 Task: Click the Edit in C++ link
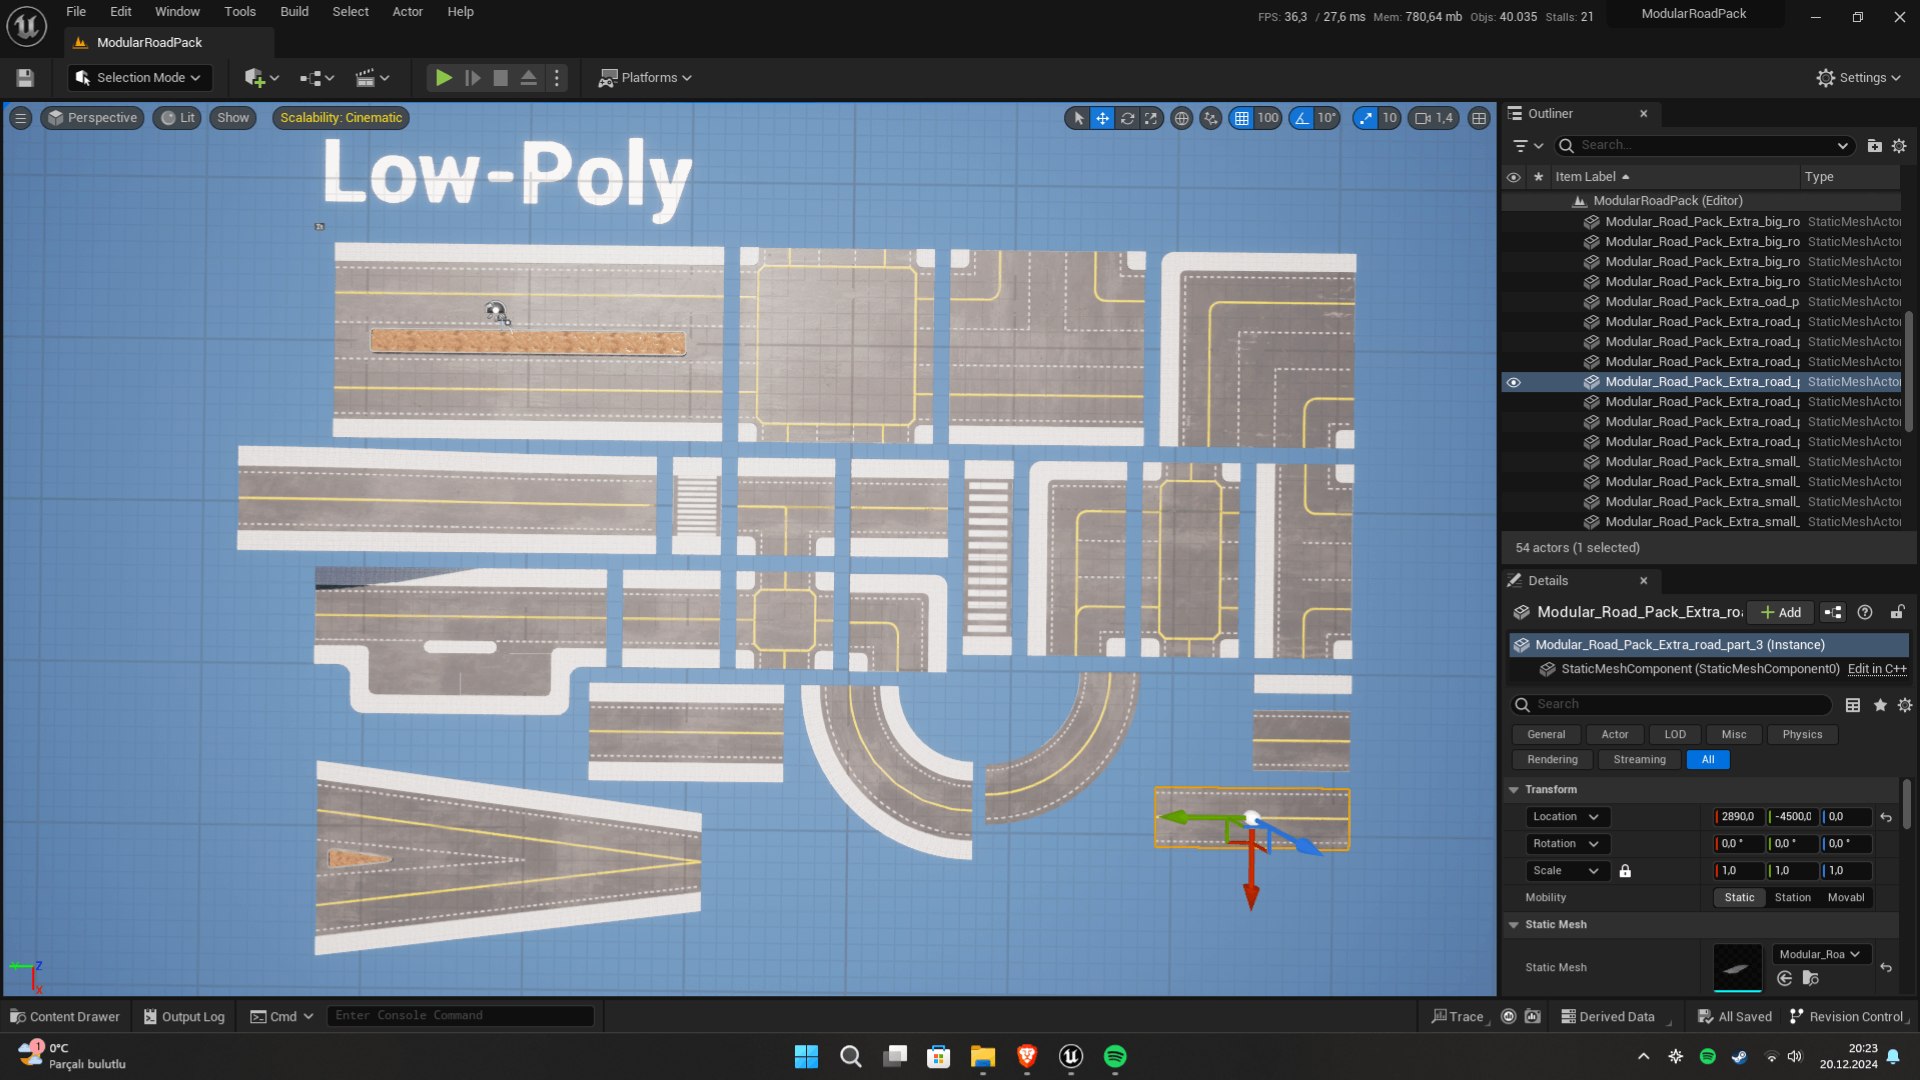(1877, 669)
